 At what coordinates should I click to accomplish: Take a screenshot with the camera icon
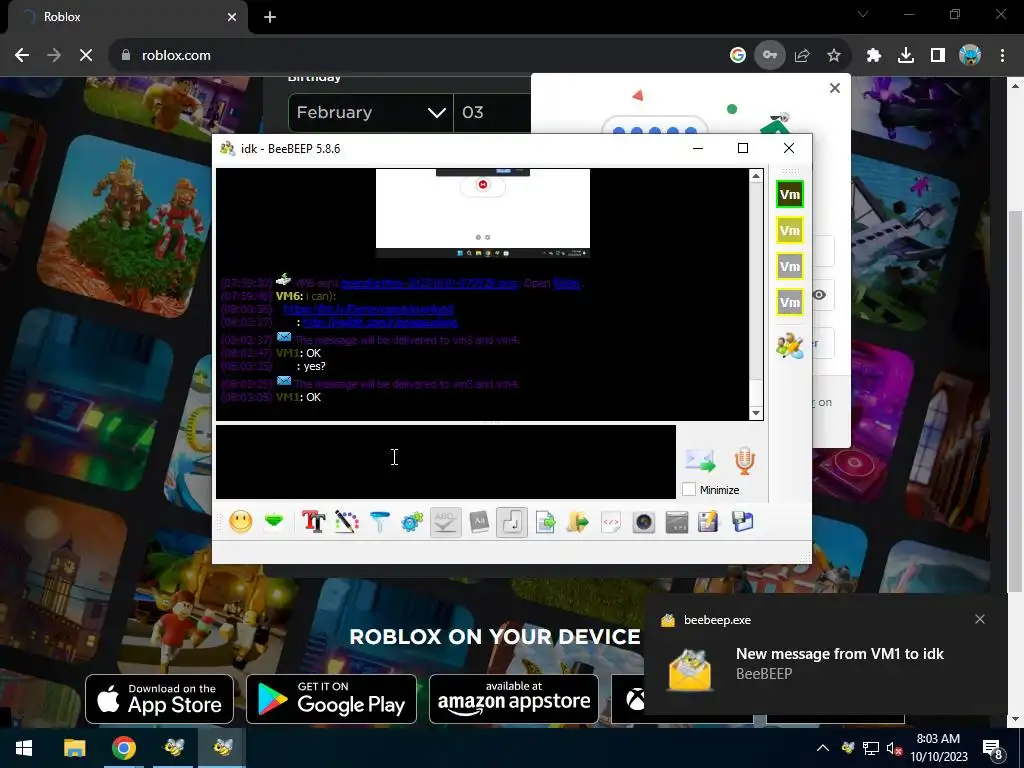[x=644, y=522]
